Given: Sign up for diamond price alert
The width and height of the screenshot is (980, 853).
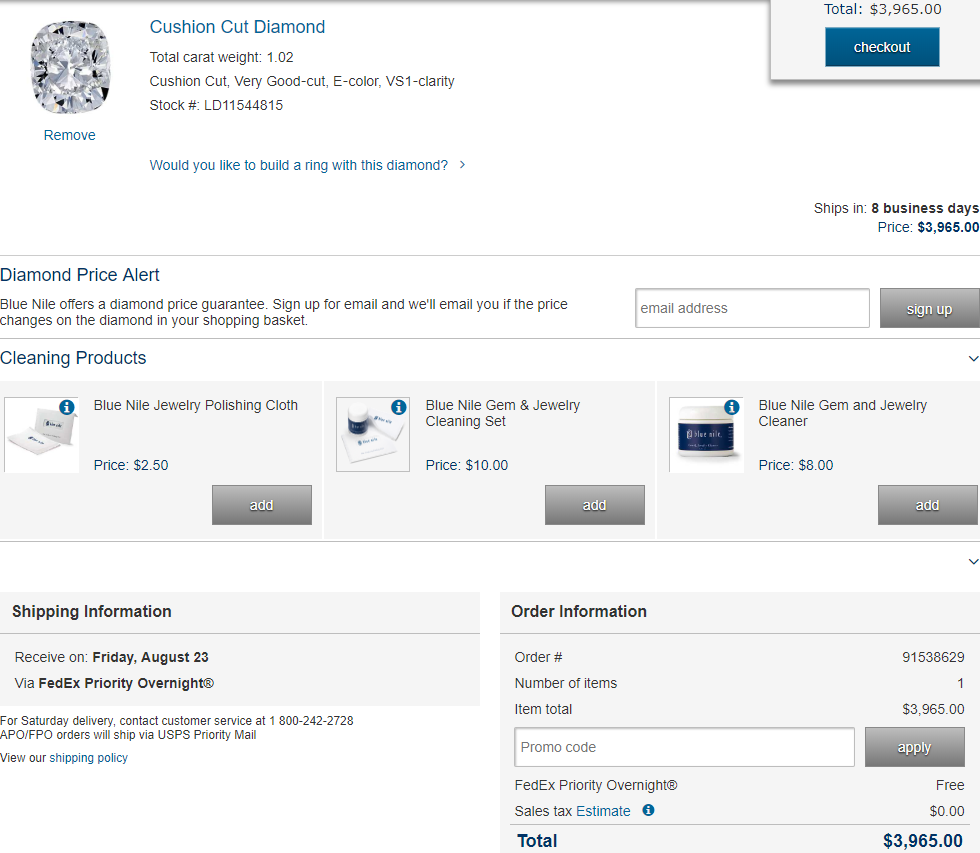Looking at the screenshot, I should [x=929, y=308].
